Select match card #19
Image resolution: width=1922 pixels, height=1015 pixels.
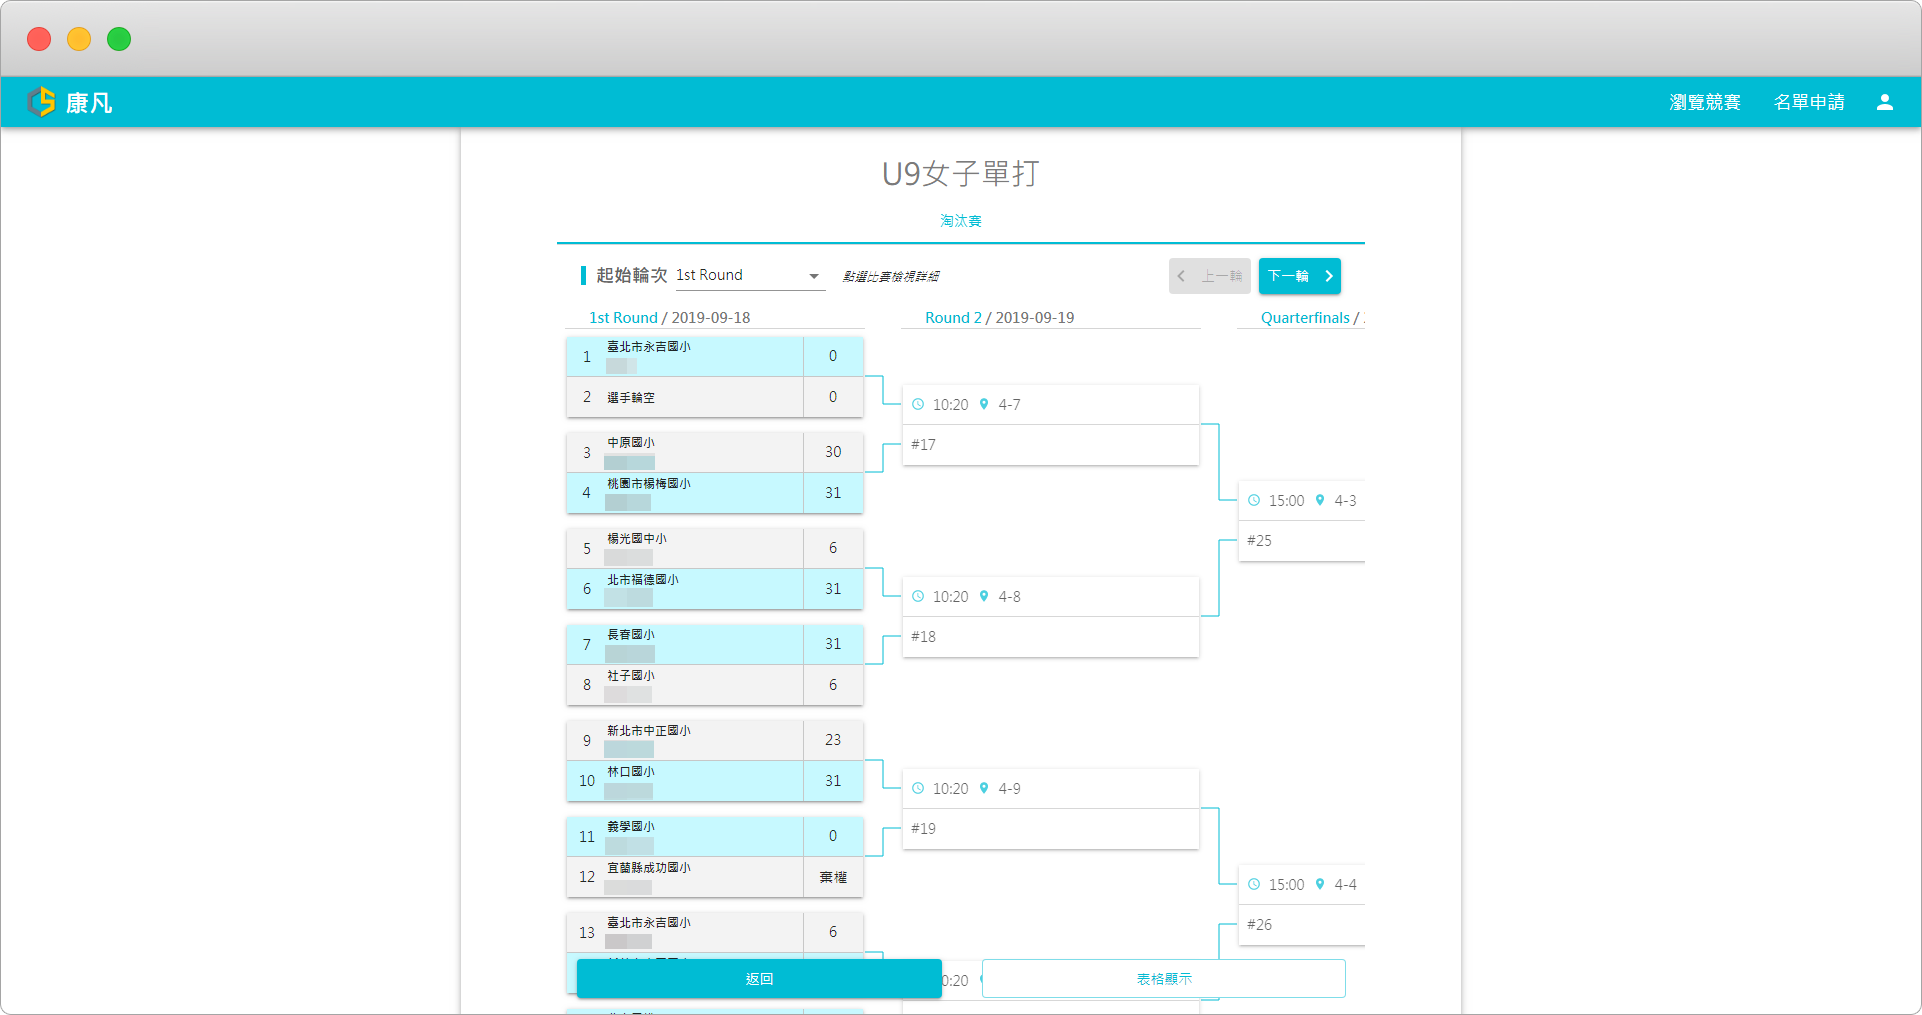[x=1051, y=809]
